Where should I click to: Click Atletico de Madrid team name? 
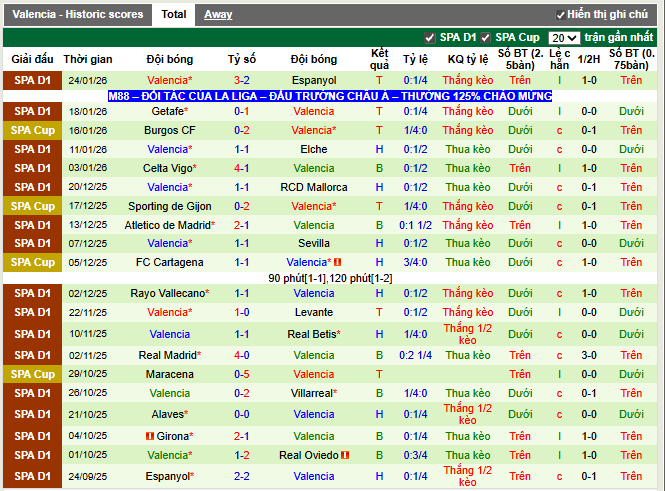(170, 225)
